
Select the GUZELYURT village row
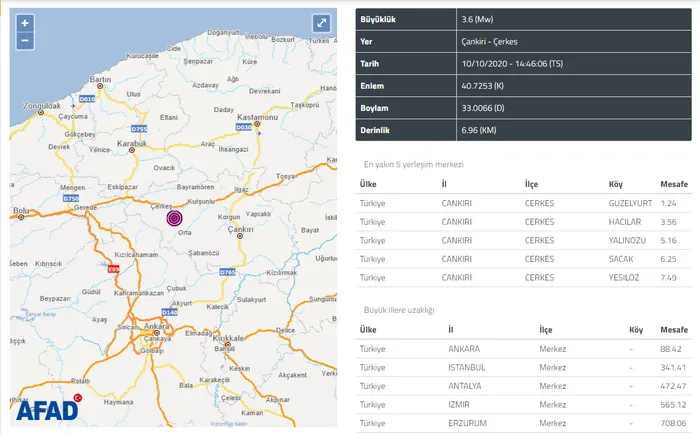(524, 203)
